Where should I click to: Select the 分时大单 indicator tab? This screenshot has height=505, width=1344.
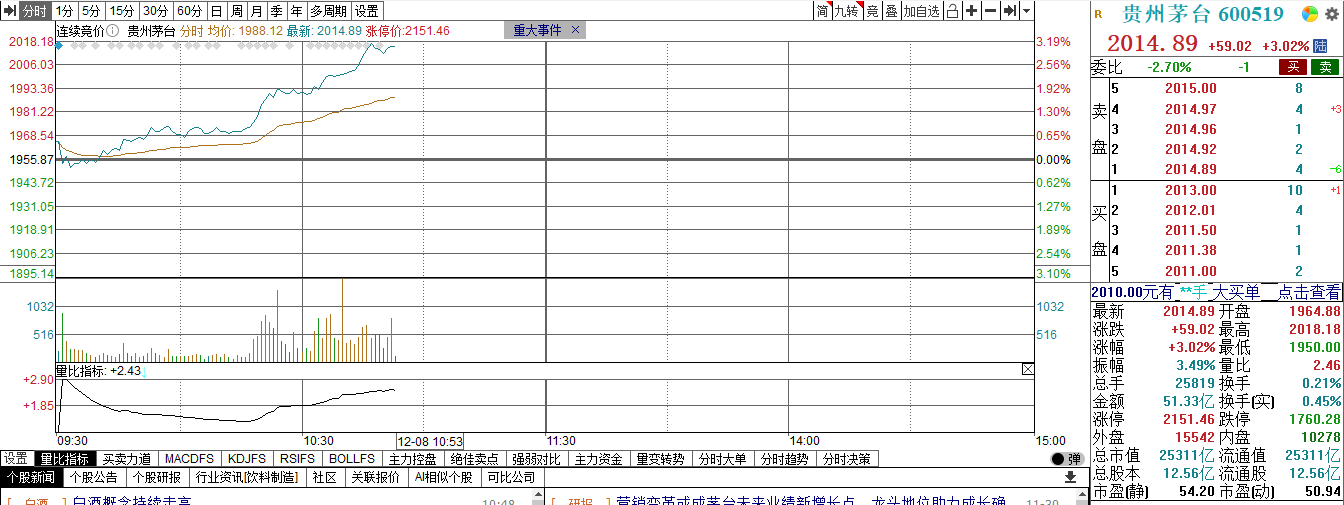722,459
